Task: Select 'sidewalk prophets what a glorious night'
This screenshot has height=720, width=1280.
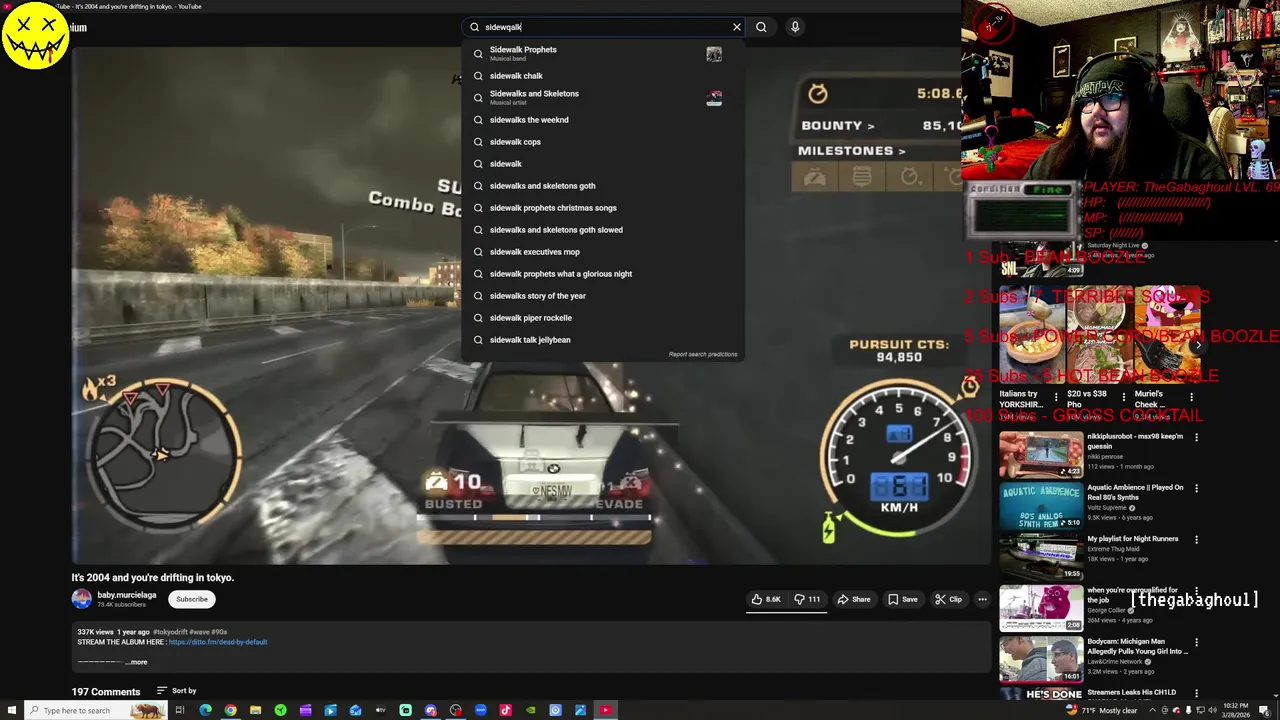Action: click(x=602, y=274)
